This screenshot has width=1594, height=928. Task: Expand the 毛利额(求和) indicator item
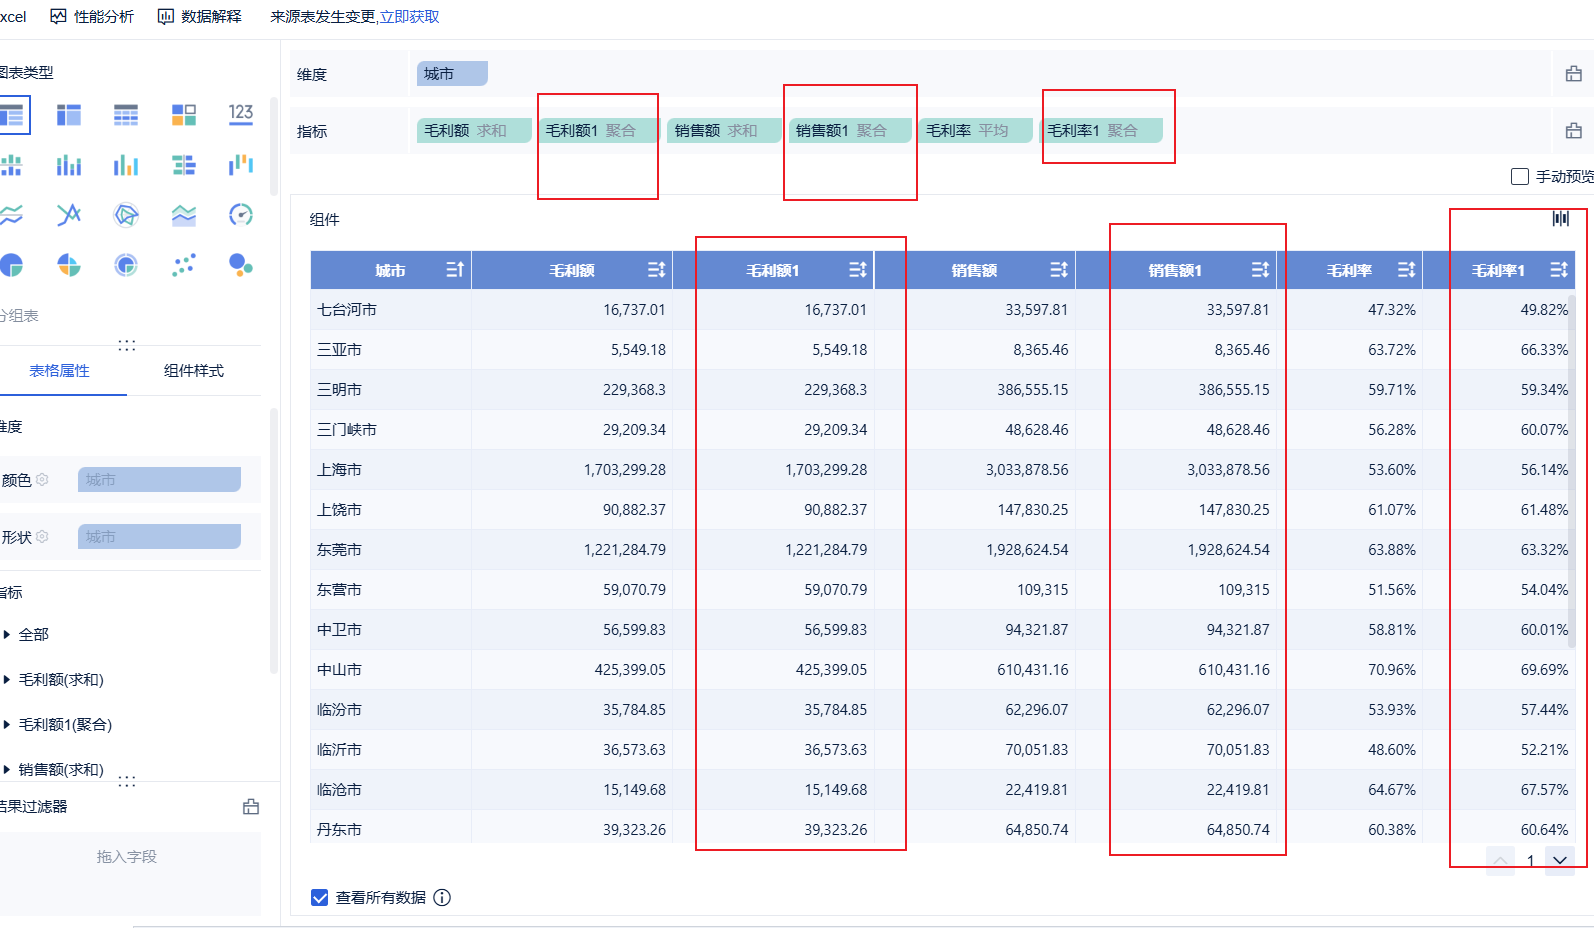tap(7, 679)
